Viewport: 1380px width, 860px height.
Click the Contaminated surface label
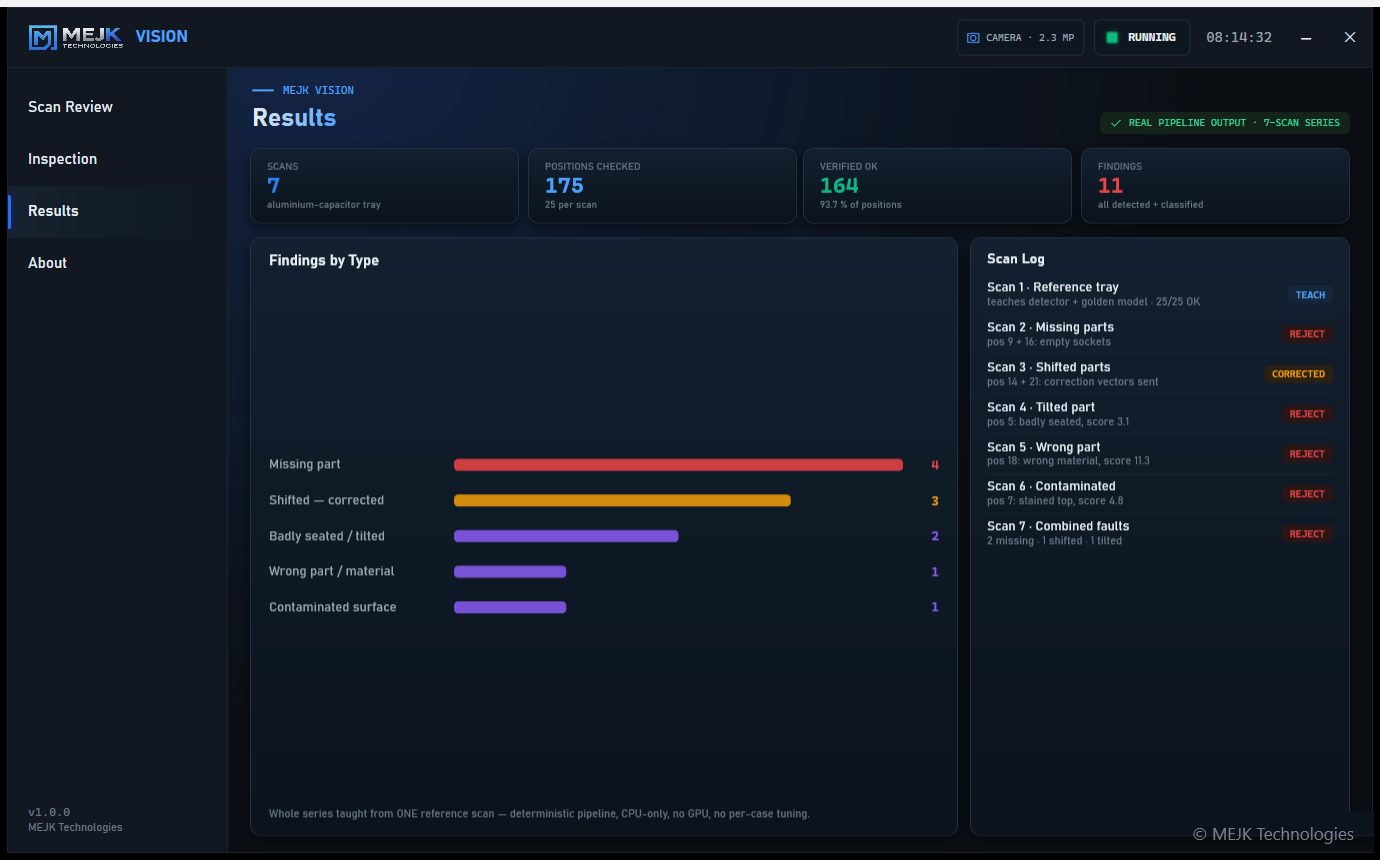(x=333, y=607)
